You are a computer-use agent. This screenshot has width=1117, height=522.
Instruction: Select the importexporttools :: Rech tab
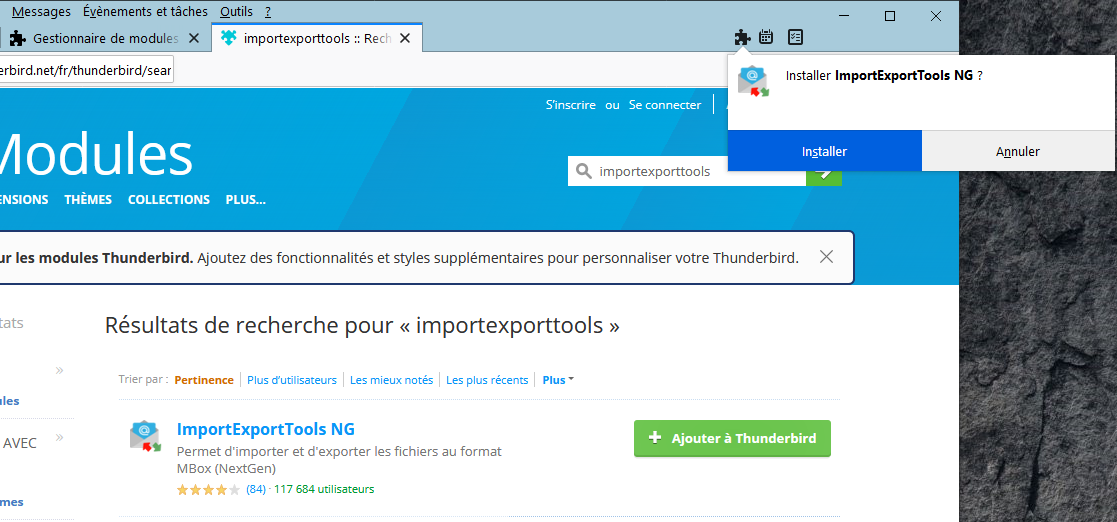pyautogui.click(x=316, y=38)
